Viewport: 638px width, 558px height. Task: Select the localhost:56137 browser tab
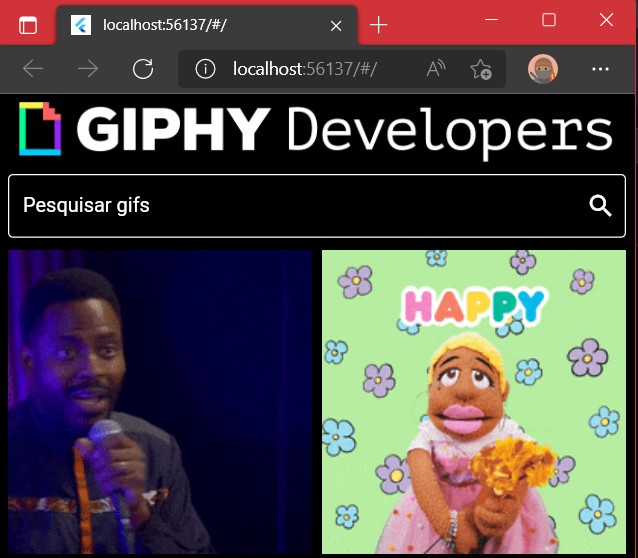click(x=207, y=25)
